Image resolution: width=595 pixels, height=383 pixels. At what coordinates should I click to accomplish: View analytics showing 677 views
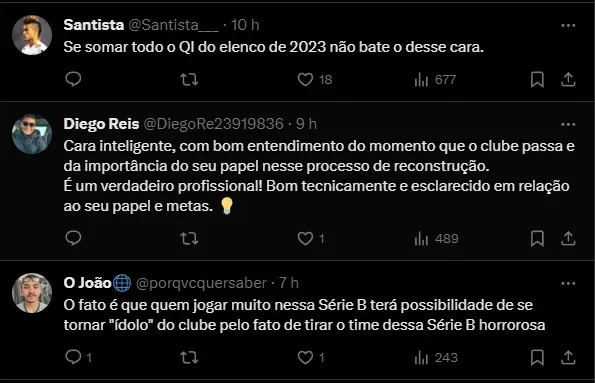(435, 79)
